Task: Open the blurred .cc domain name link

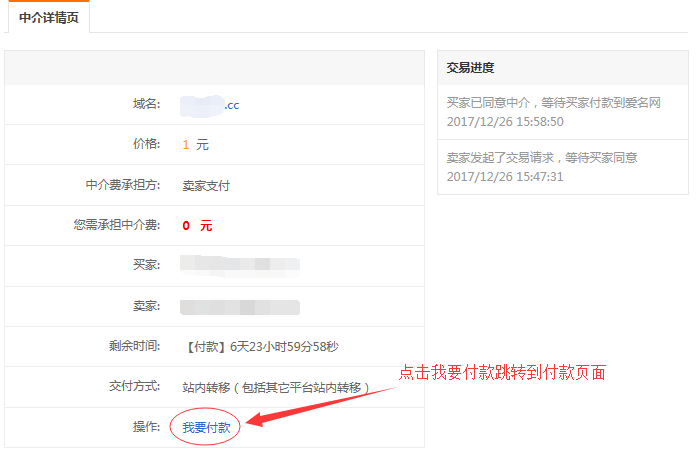Action: [x=211, y=104]
